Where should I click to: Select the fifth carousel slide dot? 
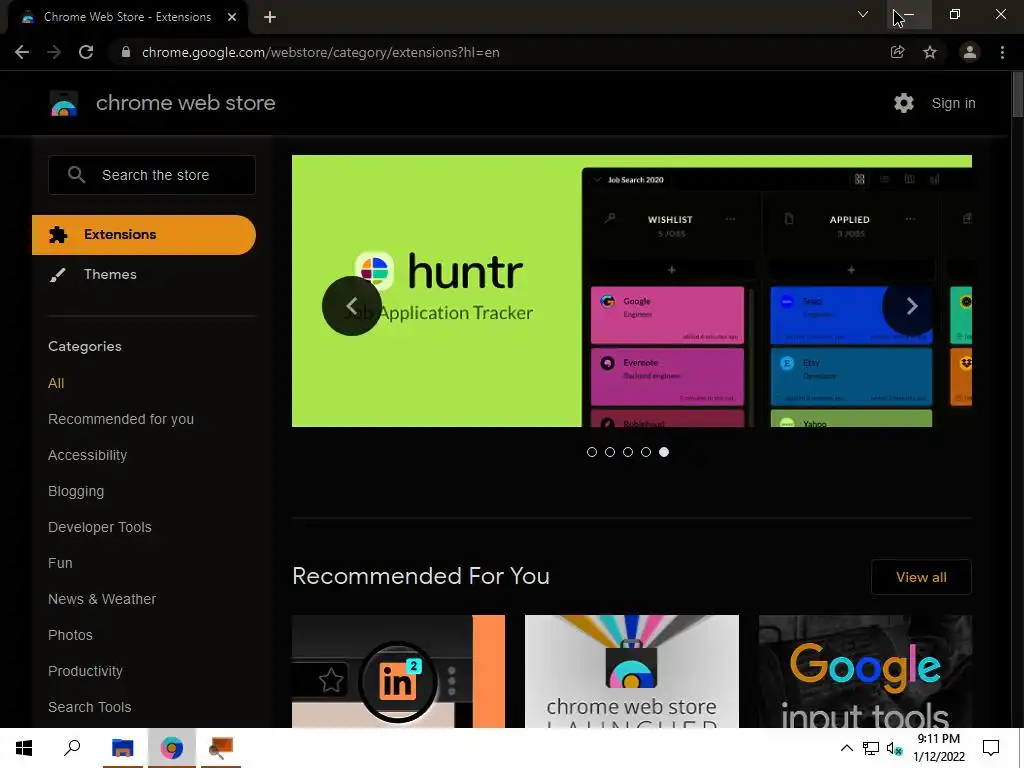click(664, 452)
